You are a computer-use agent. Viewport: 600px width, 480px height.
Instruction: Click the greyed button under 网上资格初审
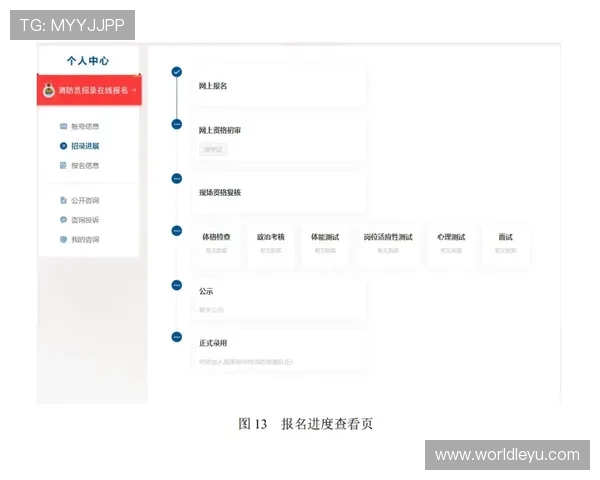[213, 149]
